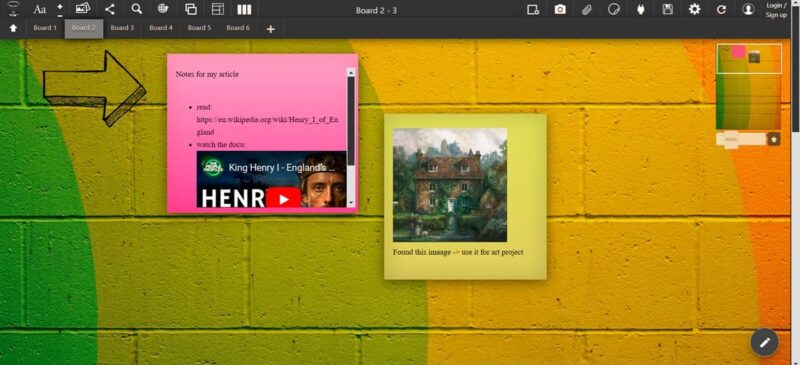Open the layout template icon
The height and width of the screenshot is (365, 800).
218,9
